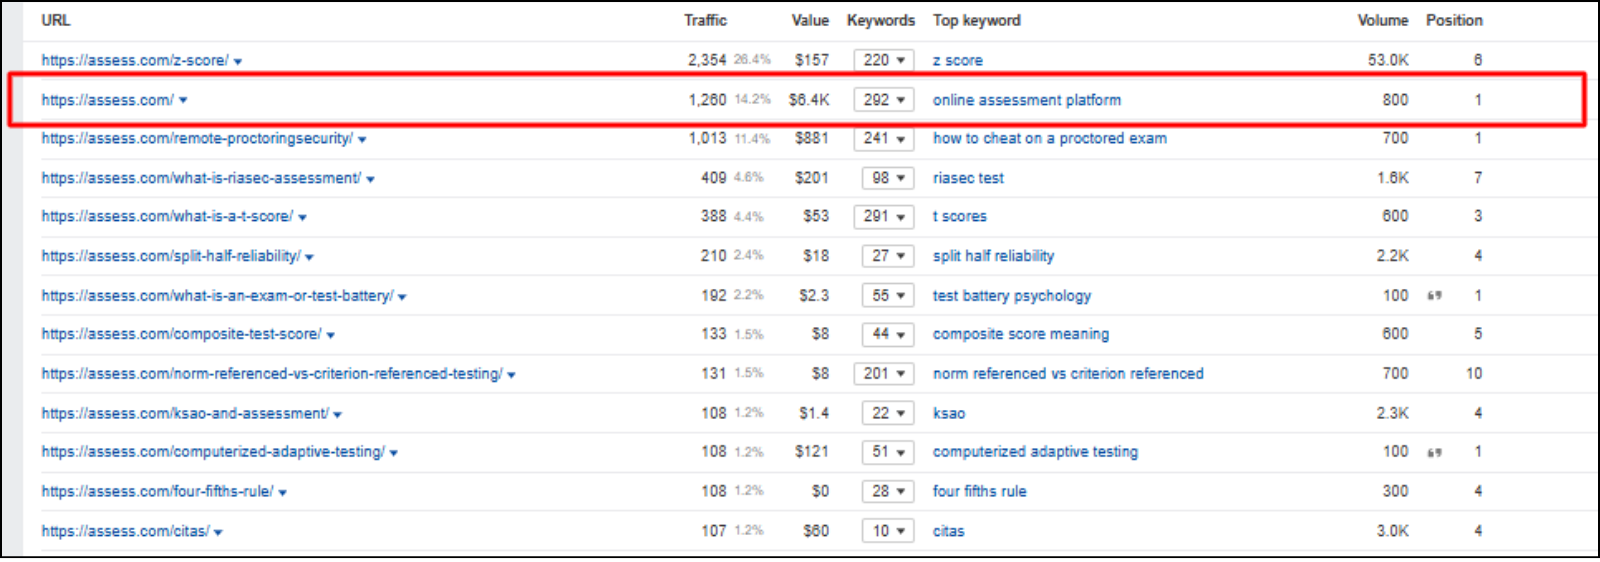Open the 22 keywords dropdown for ksao
Screen dimensions: 1600x562
pos(888,413)
